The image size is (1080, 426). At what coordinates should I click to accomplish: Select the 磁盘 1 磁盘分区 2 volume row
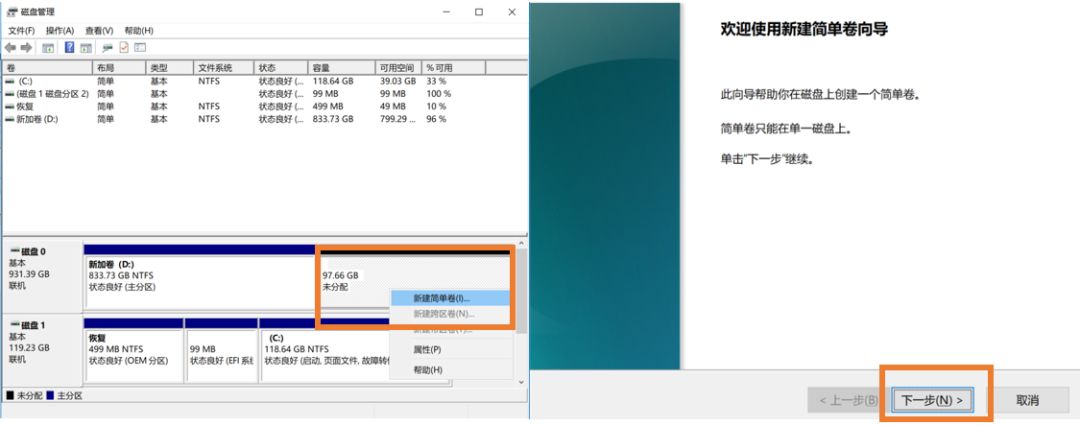(x=264, y=94)
